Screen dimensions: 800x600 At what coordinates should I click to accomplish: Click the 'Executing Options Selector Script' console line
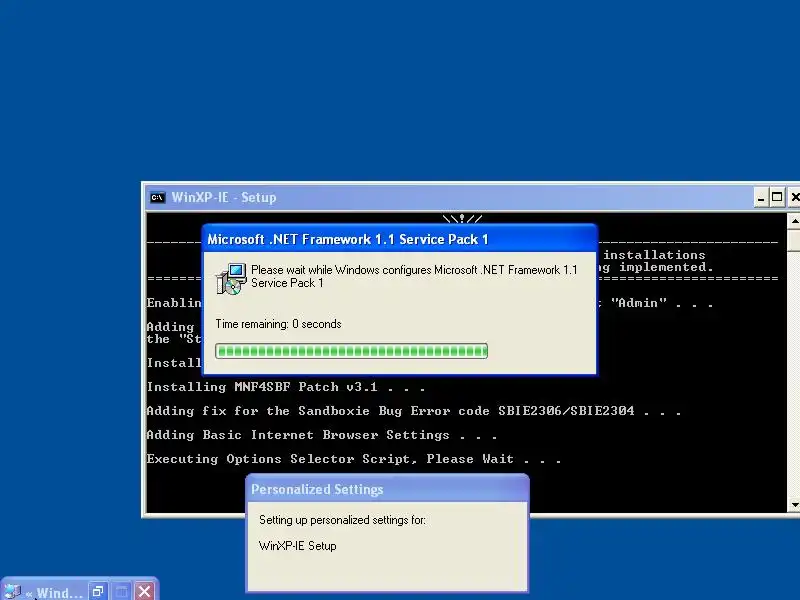click(x=354, y=459)
